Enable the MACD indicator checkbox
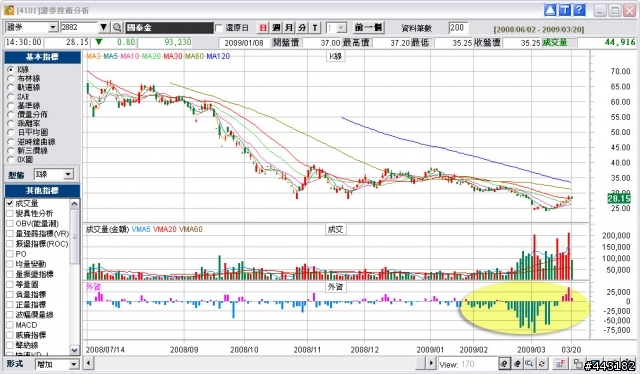 pyautogui.click(x=10, y=325)
